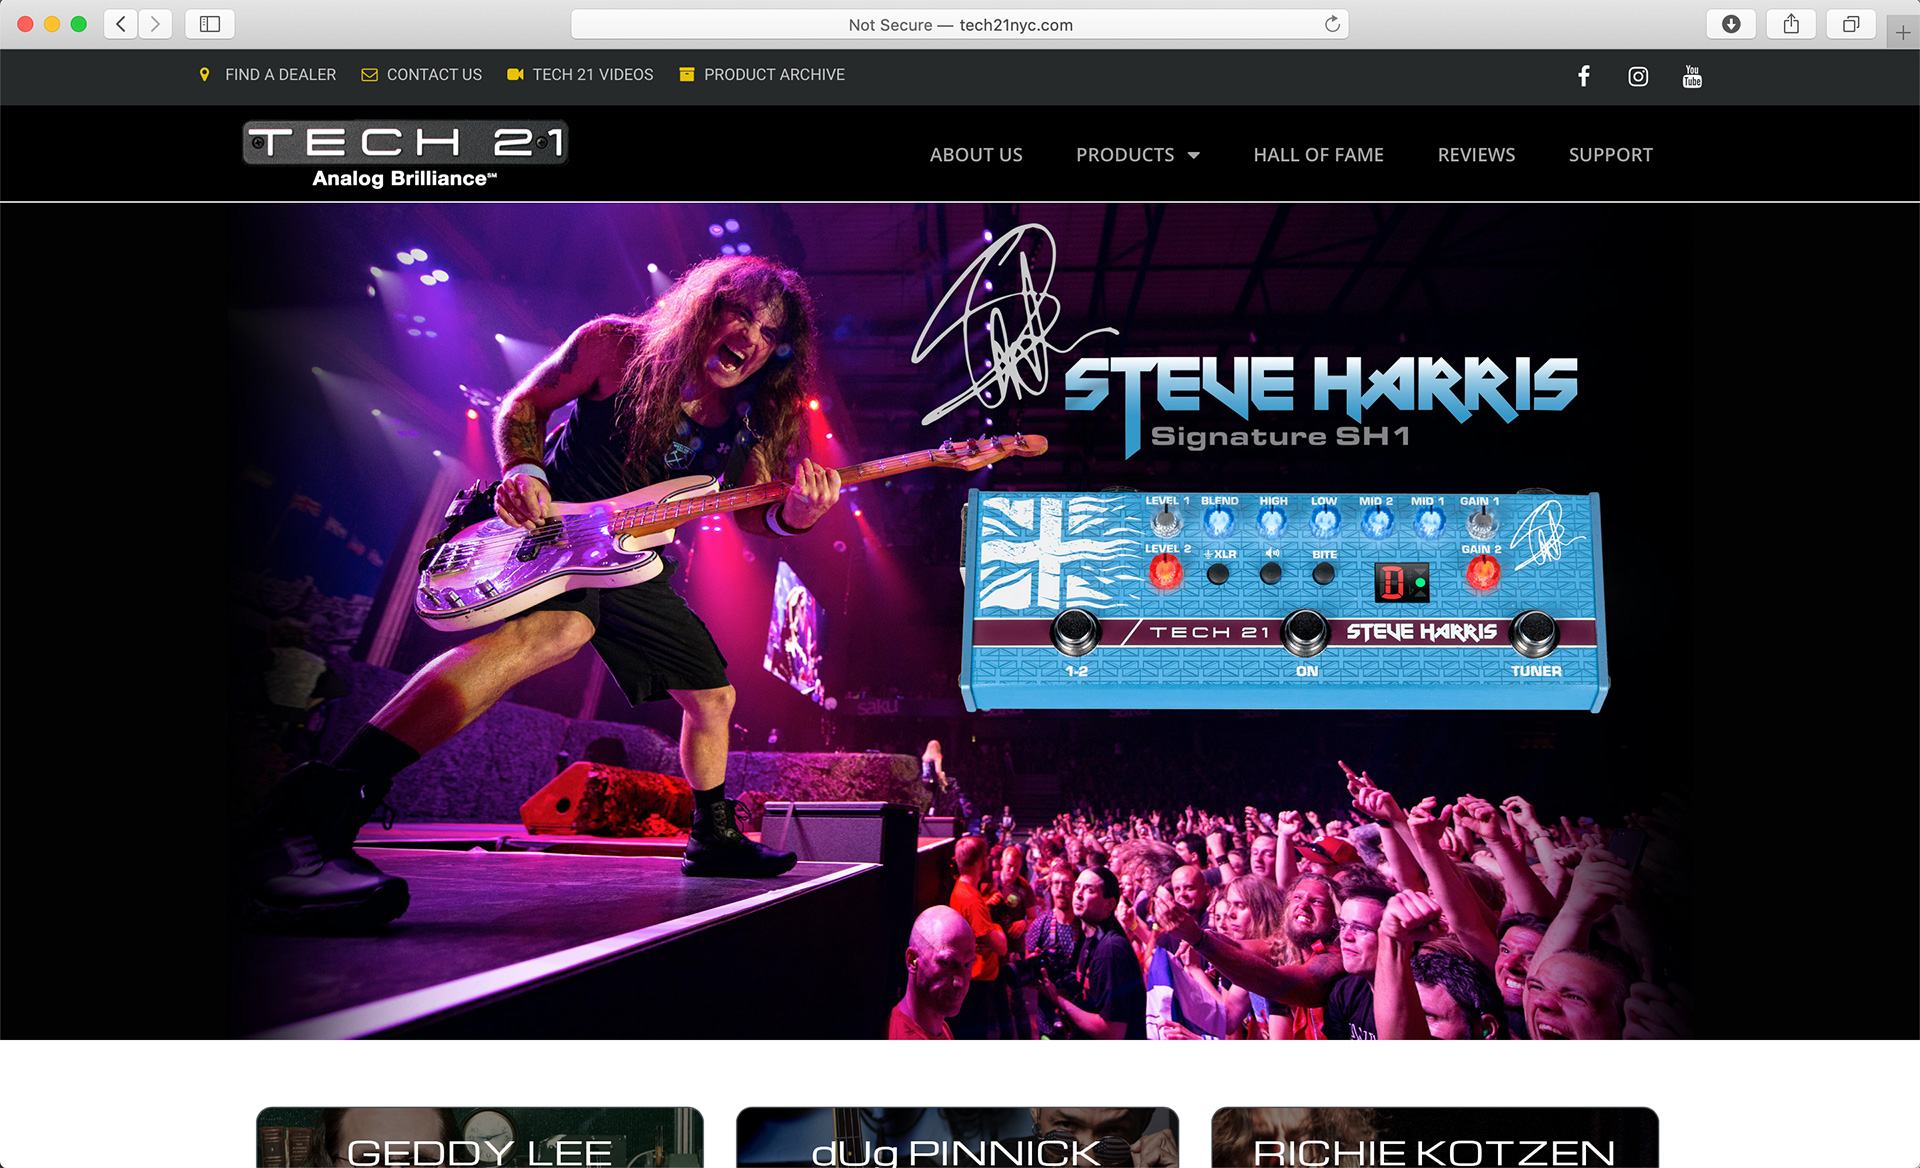Minimize the Safari window
The image size is (1920, 1168).
(52, 24)
